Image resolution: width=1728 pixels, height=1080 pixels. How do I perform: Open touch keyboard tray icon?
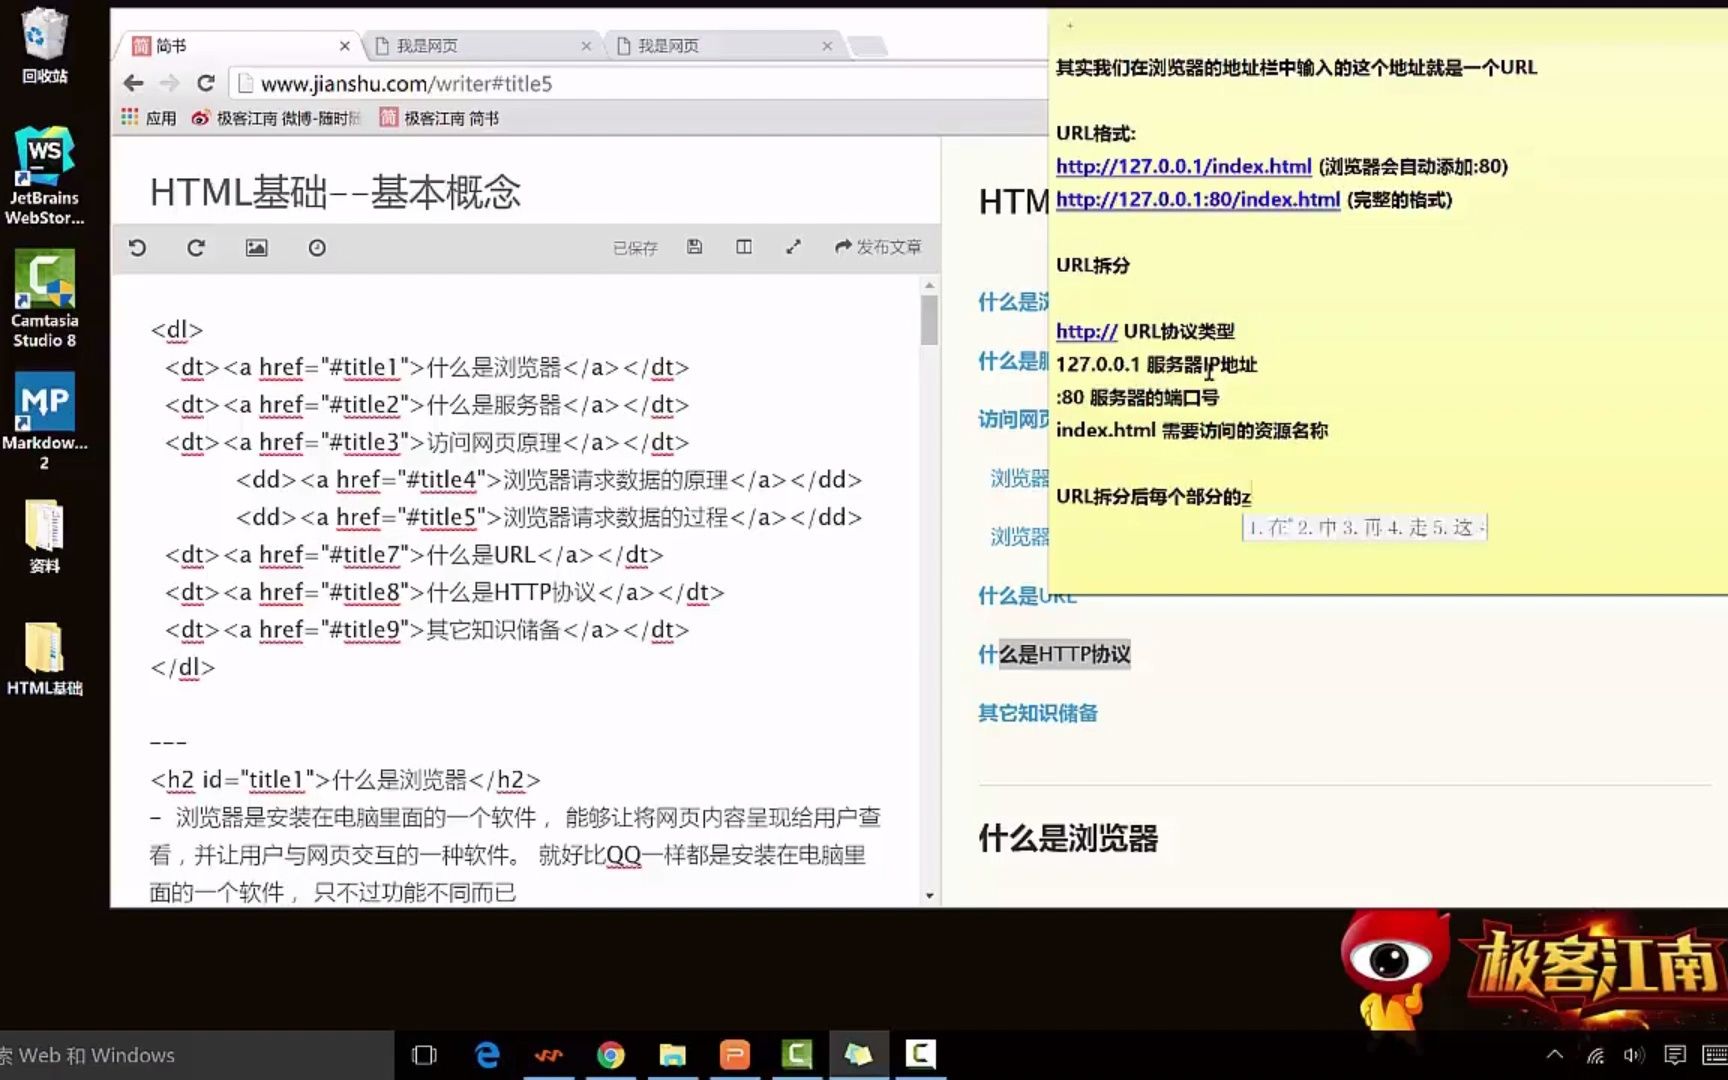pos(1714,1055)
